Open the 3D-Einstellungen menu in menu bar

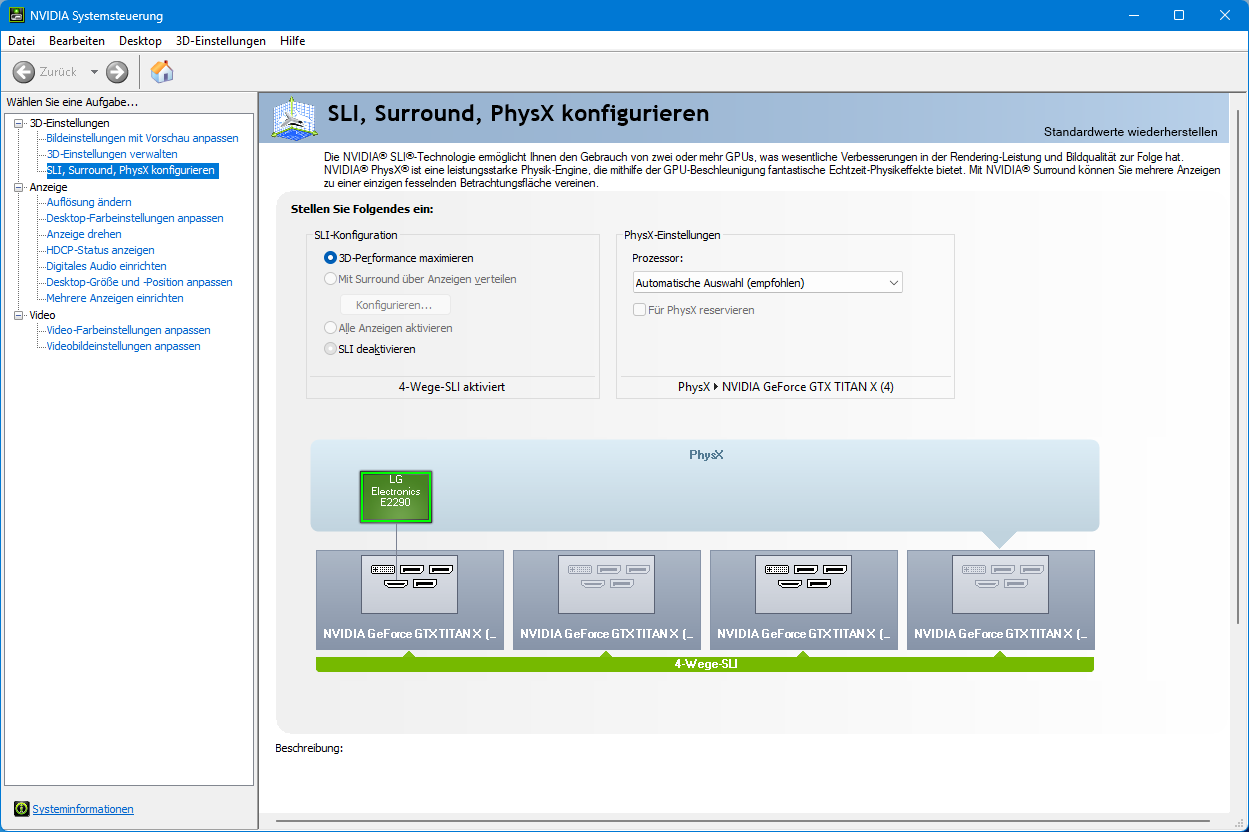(x=220, y=41)
